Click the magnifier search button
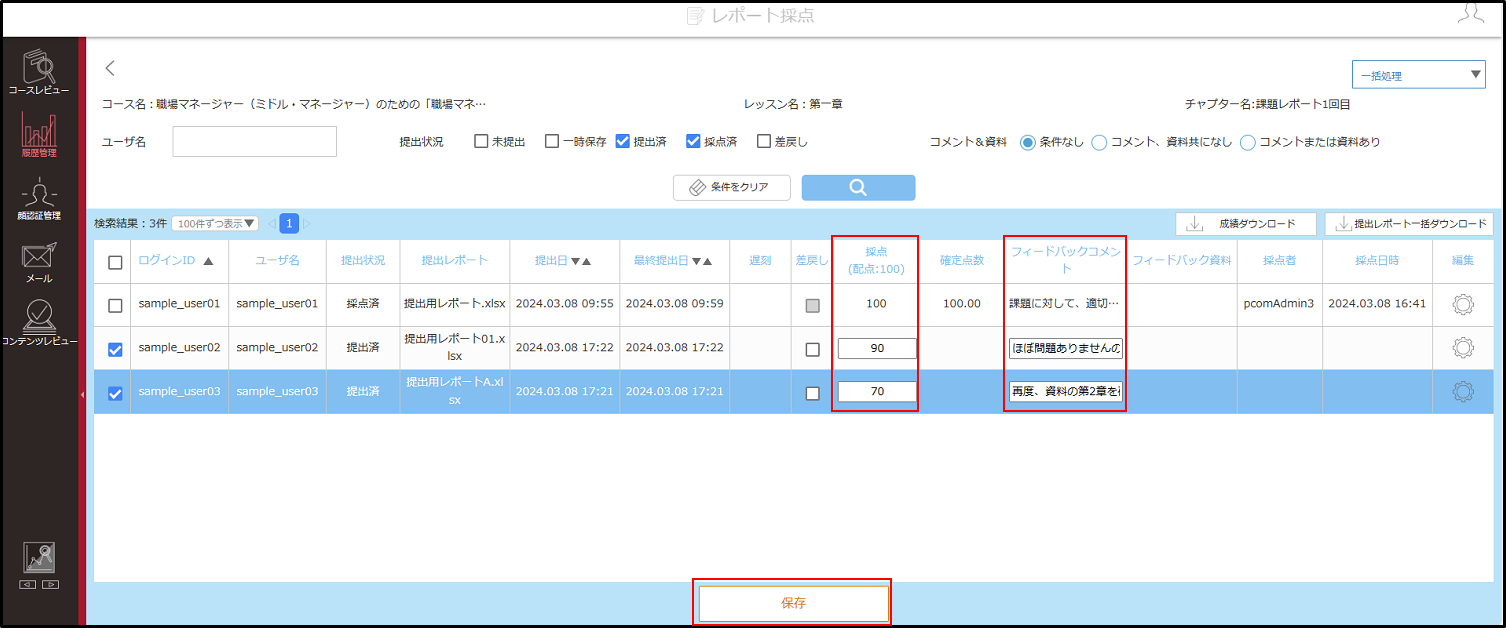1506x628 pixels. click(858, 187)
